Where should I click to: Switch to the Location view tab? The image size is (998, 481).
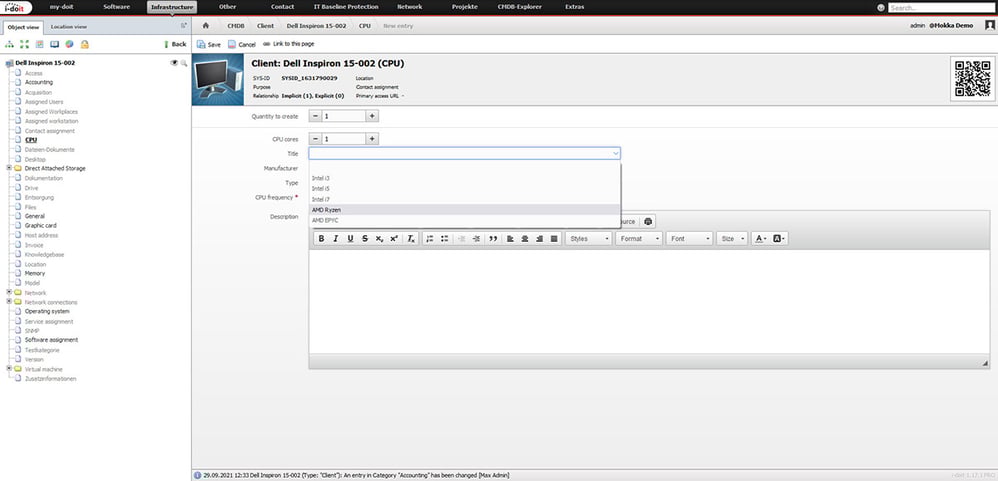click(x=69, y=27)
